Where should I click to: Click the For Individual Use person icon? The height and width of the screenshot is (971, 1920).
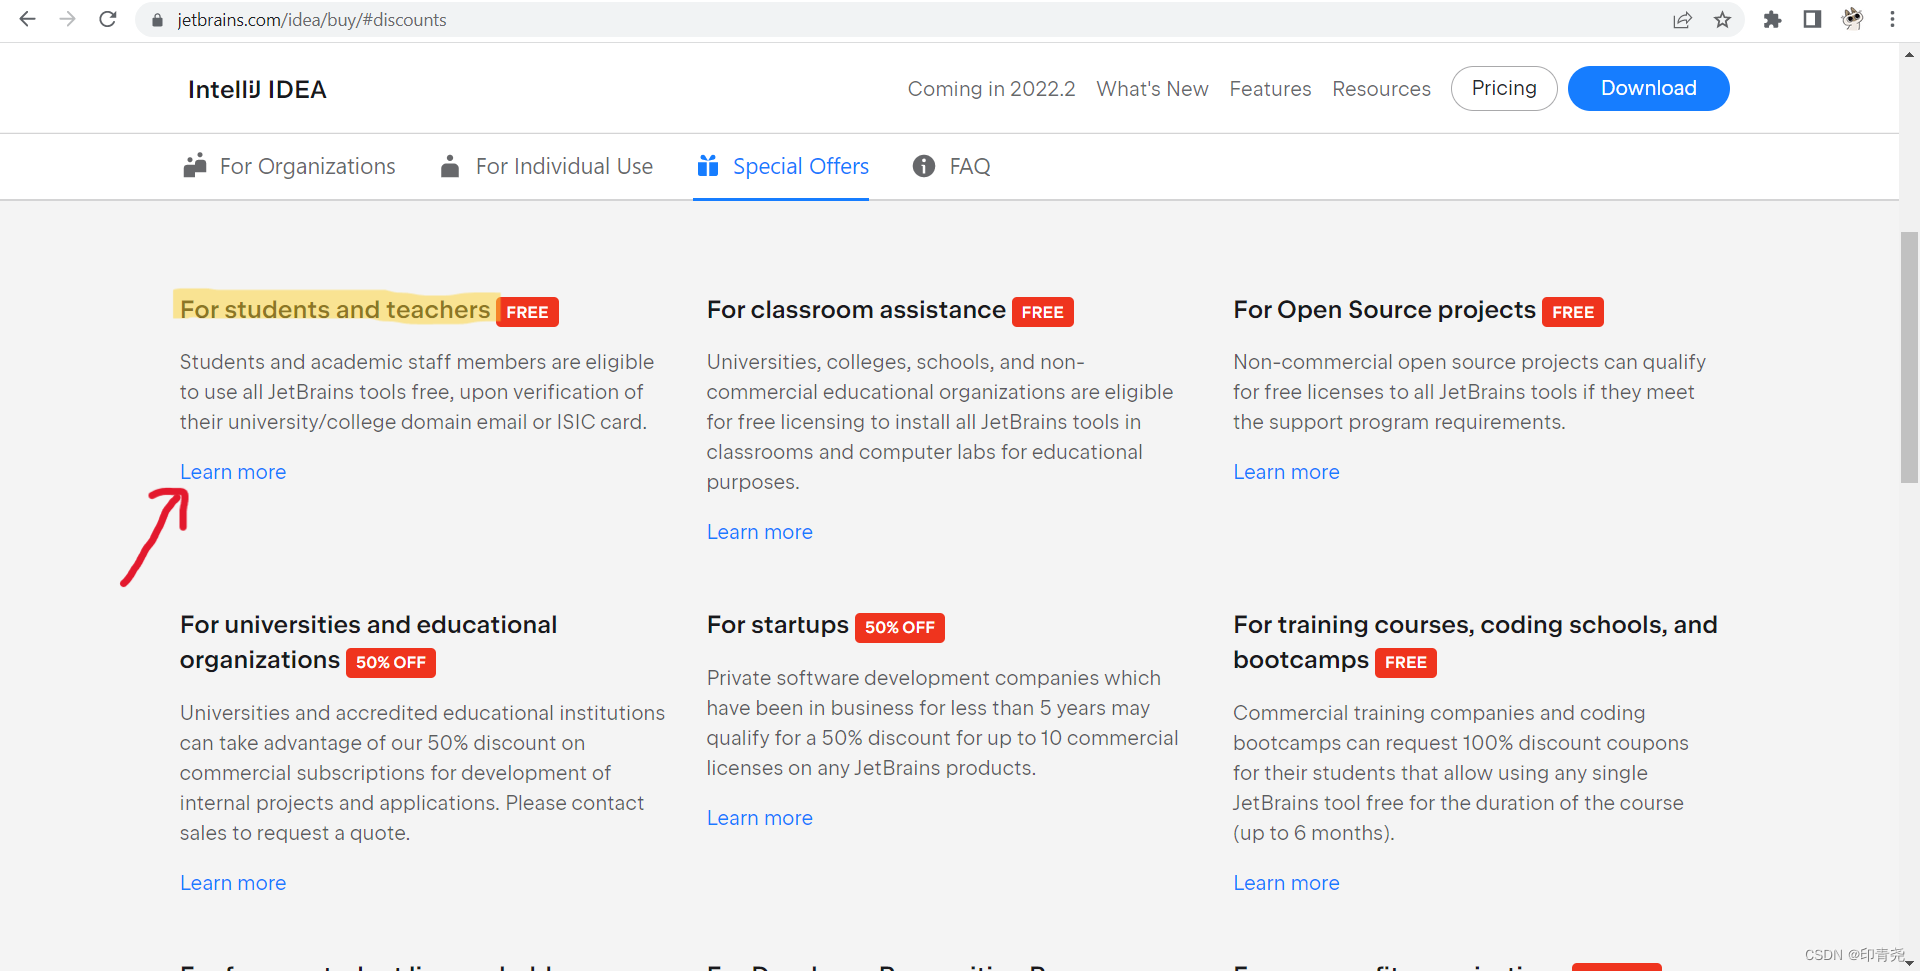click(x=450, y=166)
